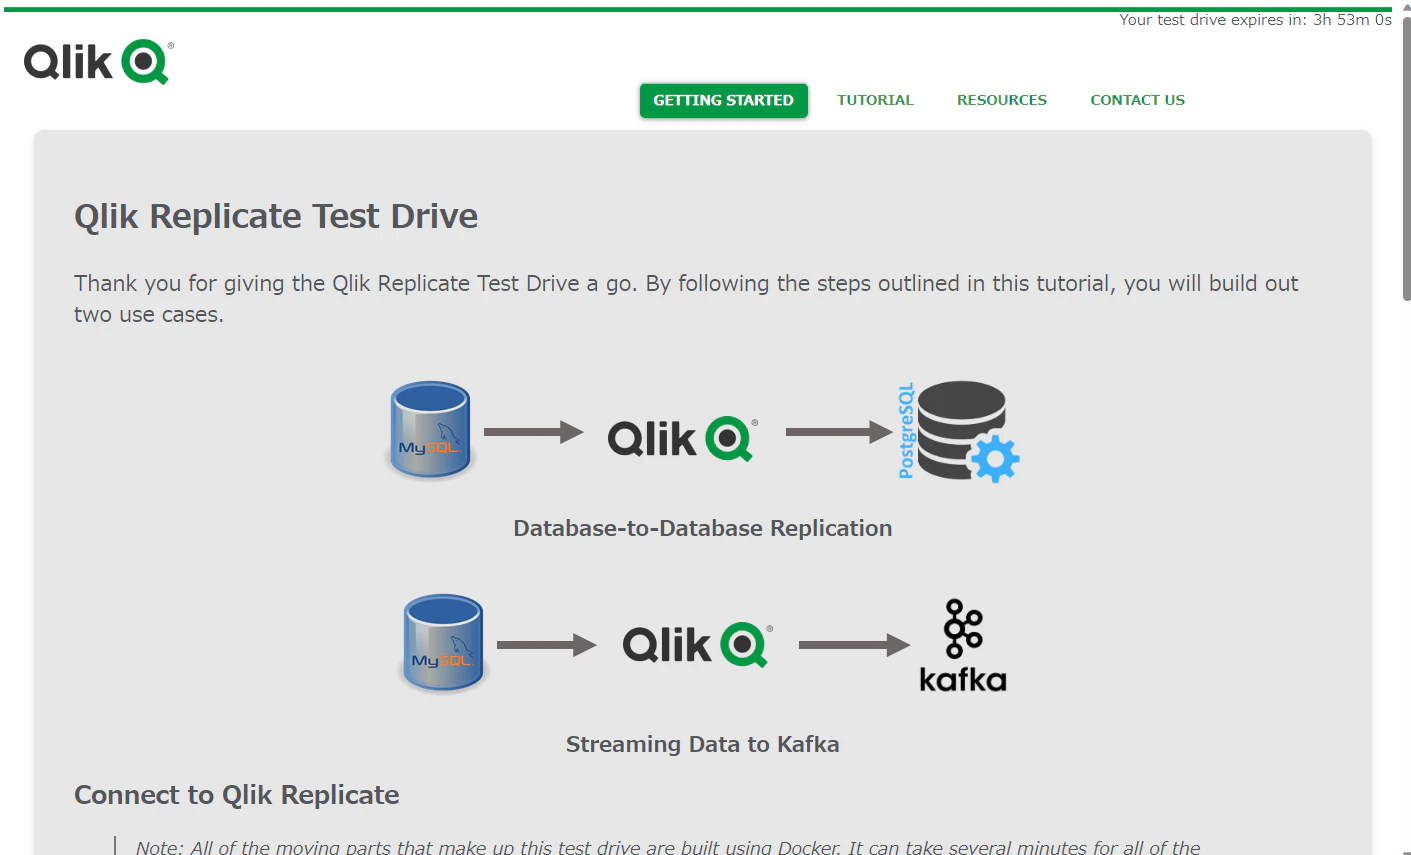Open the Getting Started tab
The image size is (1411, 855).
click(723, 100)
